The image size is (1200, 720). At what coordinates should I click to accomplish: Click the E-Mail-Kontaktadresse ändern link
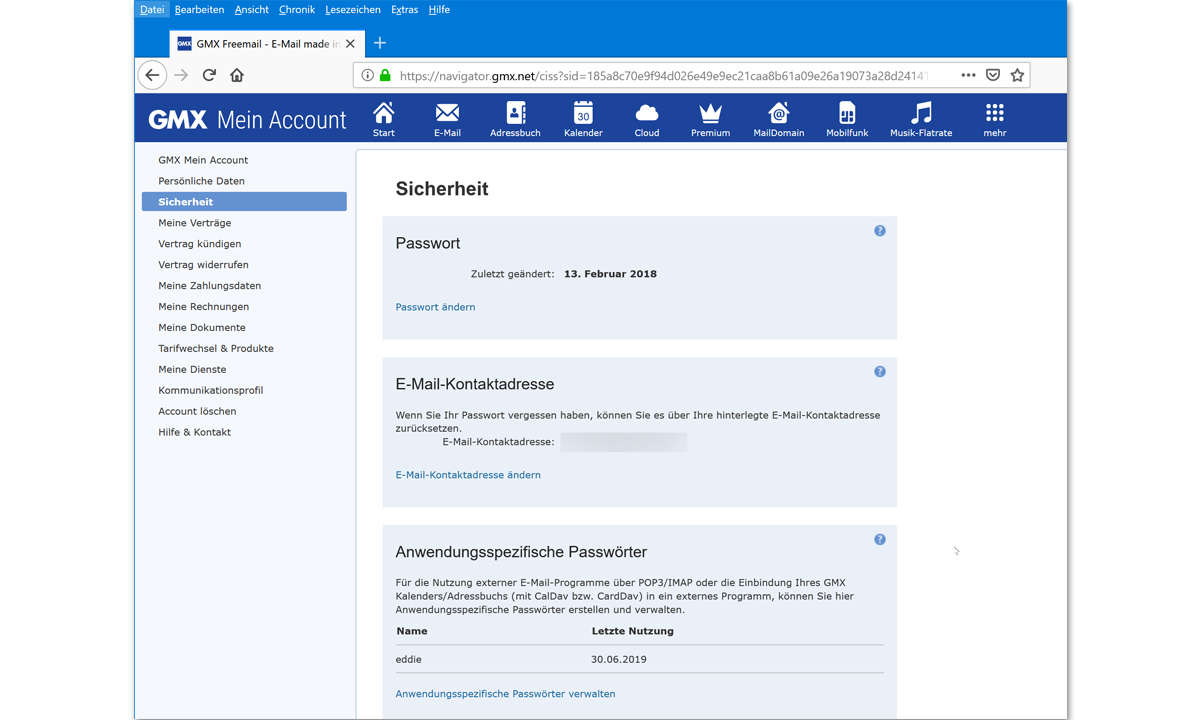468,475
